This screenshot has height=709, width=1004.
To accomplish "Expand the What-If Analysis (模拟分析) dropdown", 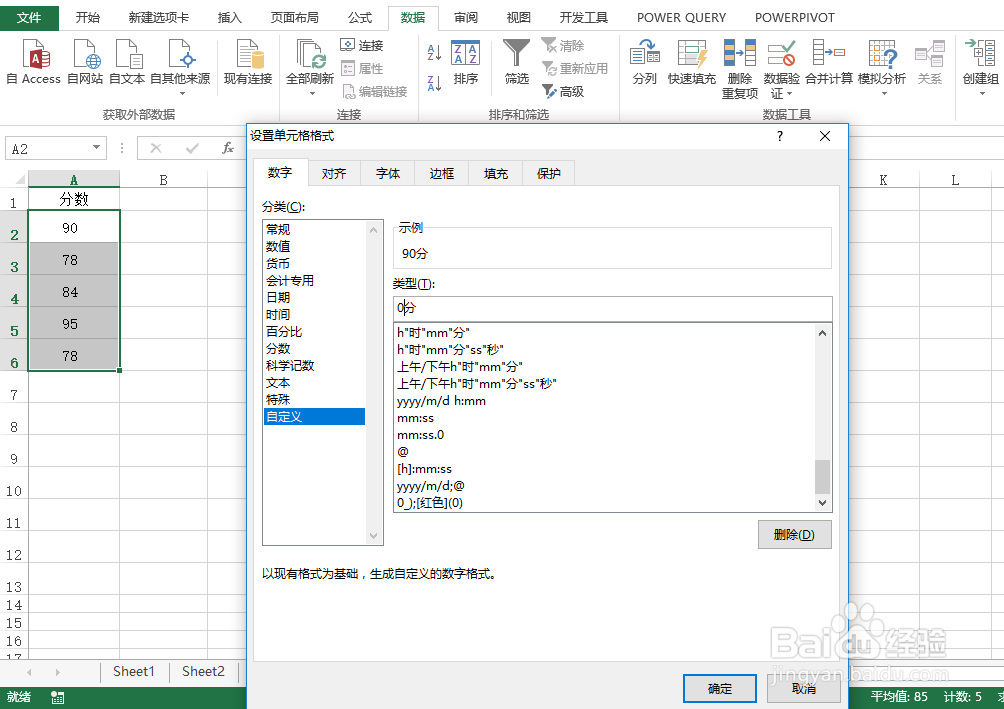I will (882, 93).
